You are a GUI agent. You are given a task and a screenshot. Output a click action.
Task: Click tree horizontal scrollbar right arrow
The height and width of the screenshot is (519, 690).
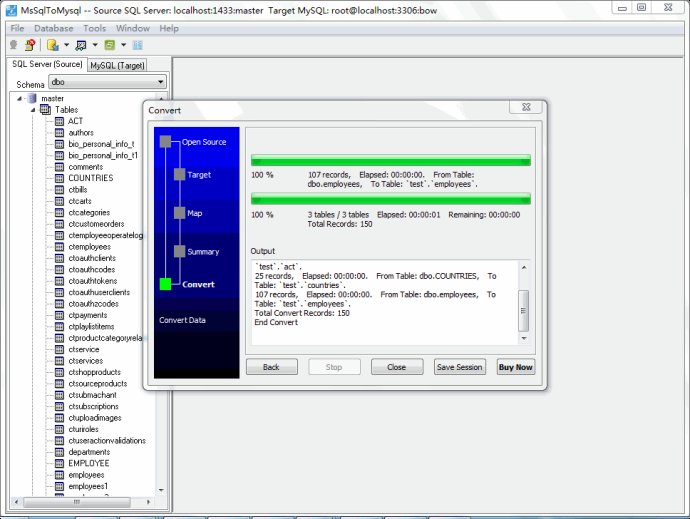[x=148, y=502]
